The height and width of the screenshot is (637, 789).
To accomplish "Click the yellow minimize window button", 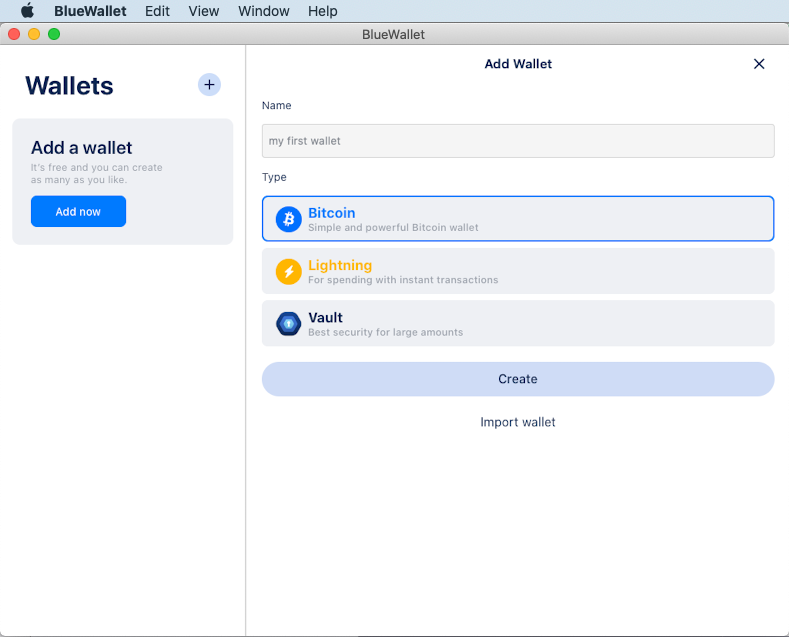I will click(x=34, y=34).
